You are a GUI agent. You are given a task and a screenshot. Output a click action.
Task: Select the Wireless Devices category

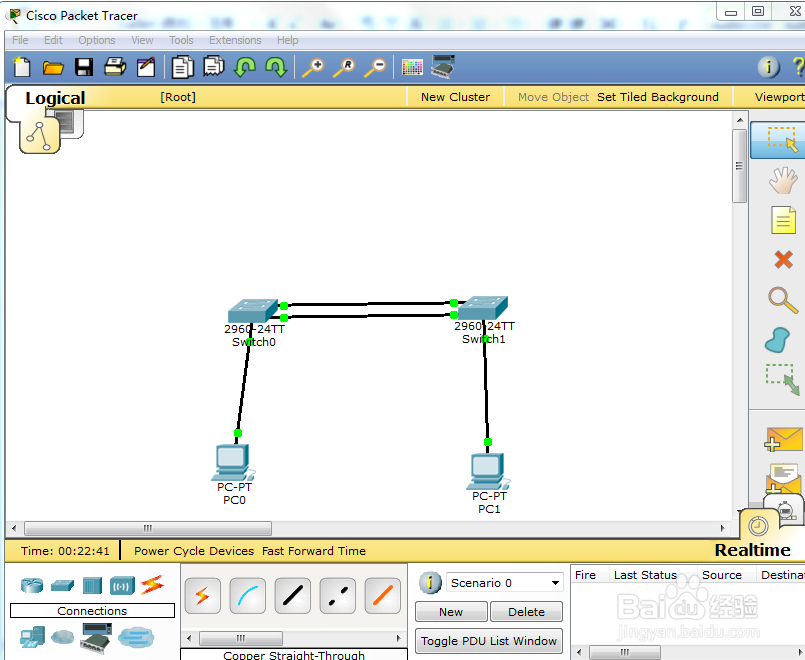[x=122, y=586]
